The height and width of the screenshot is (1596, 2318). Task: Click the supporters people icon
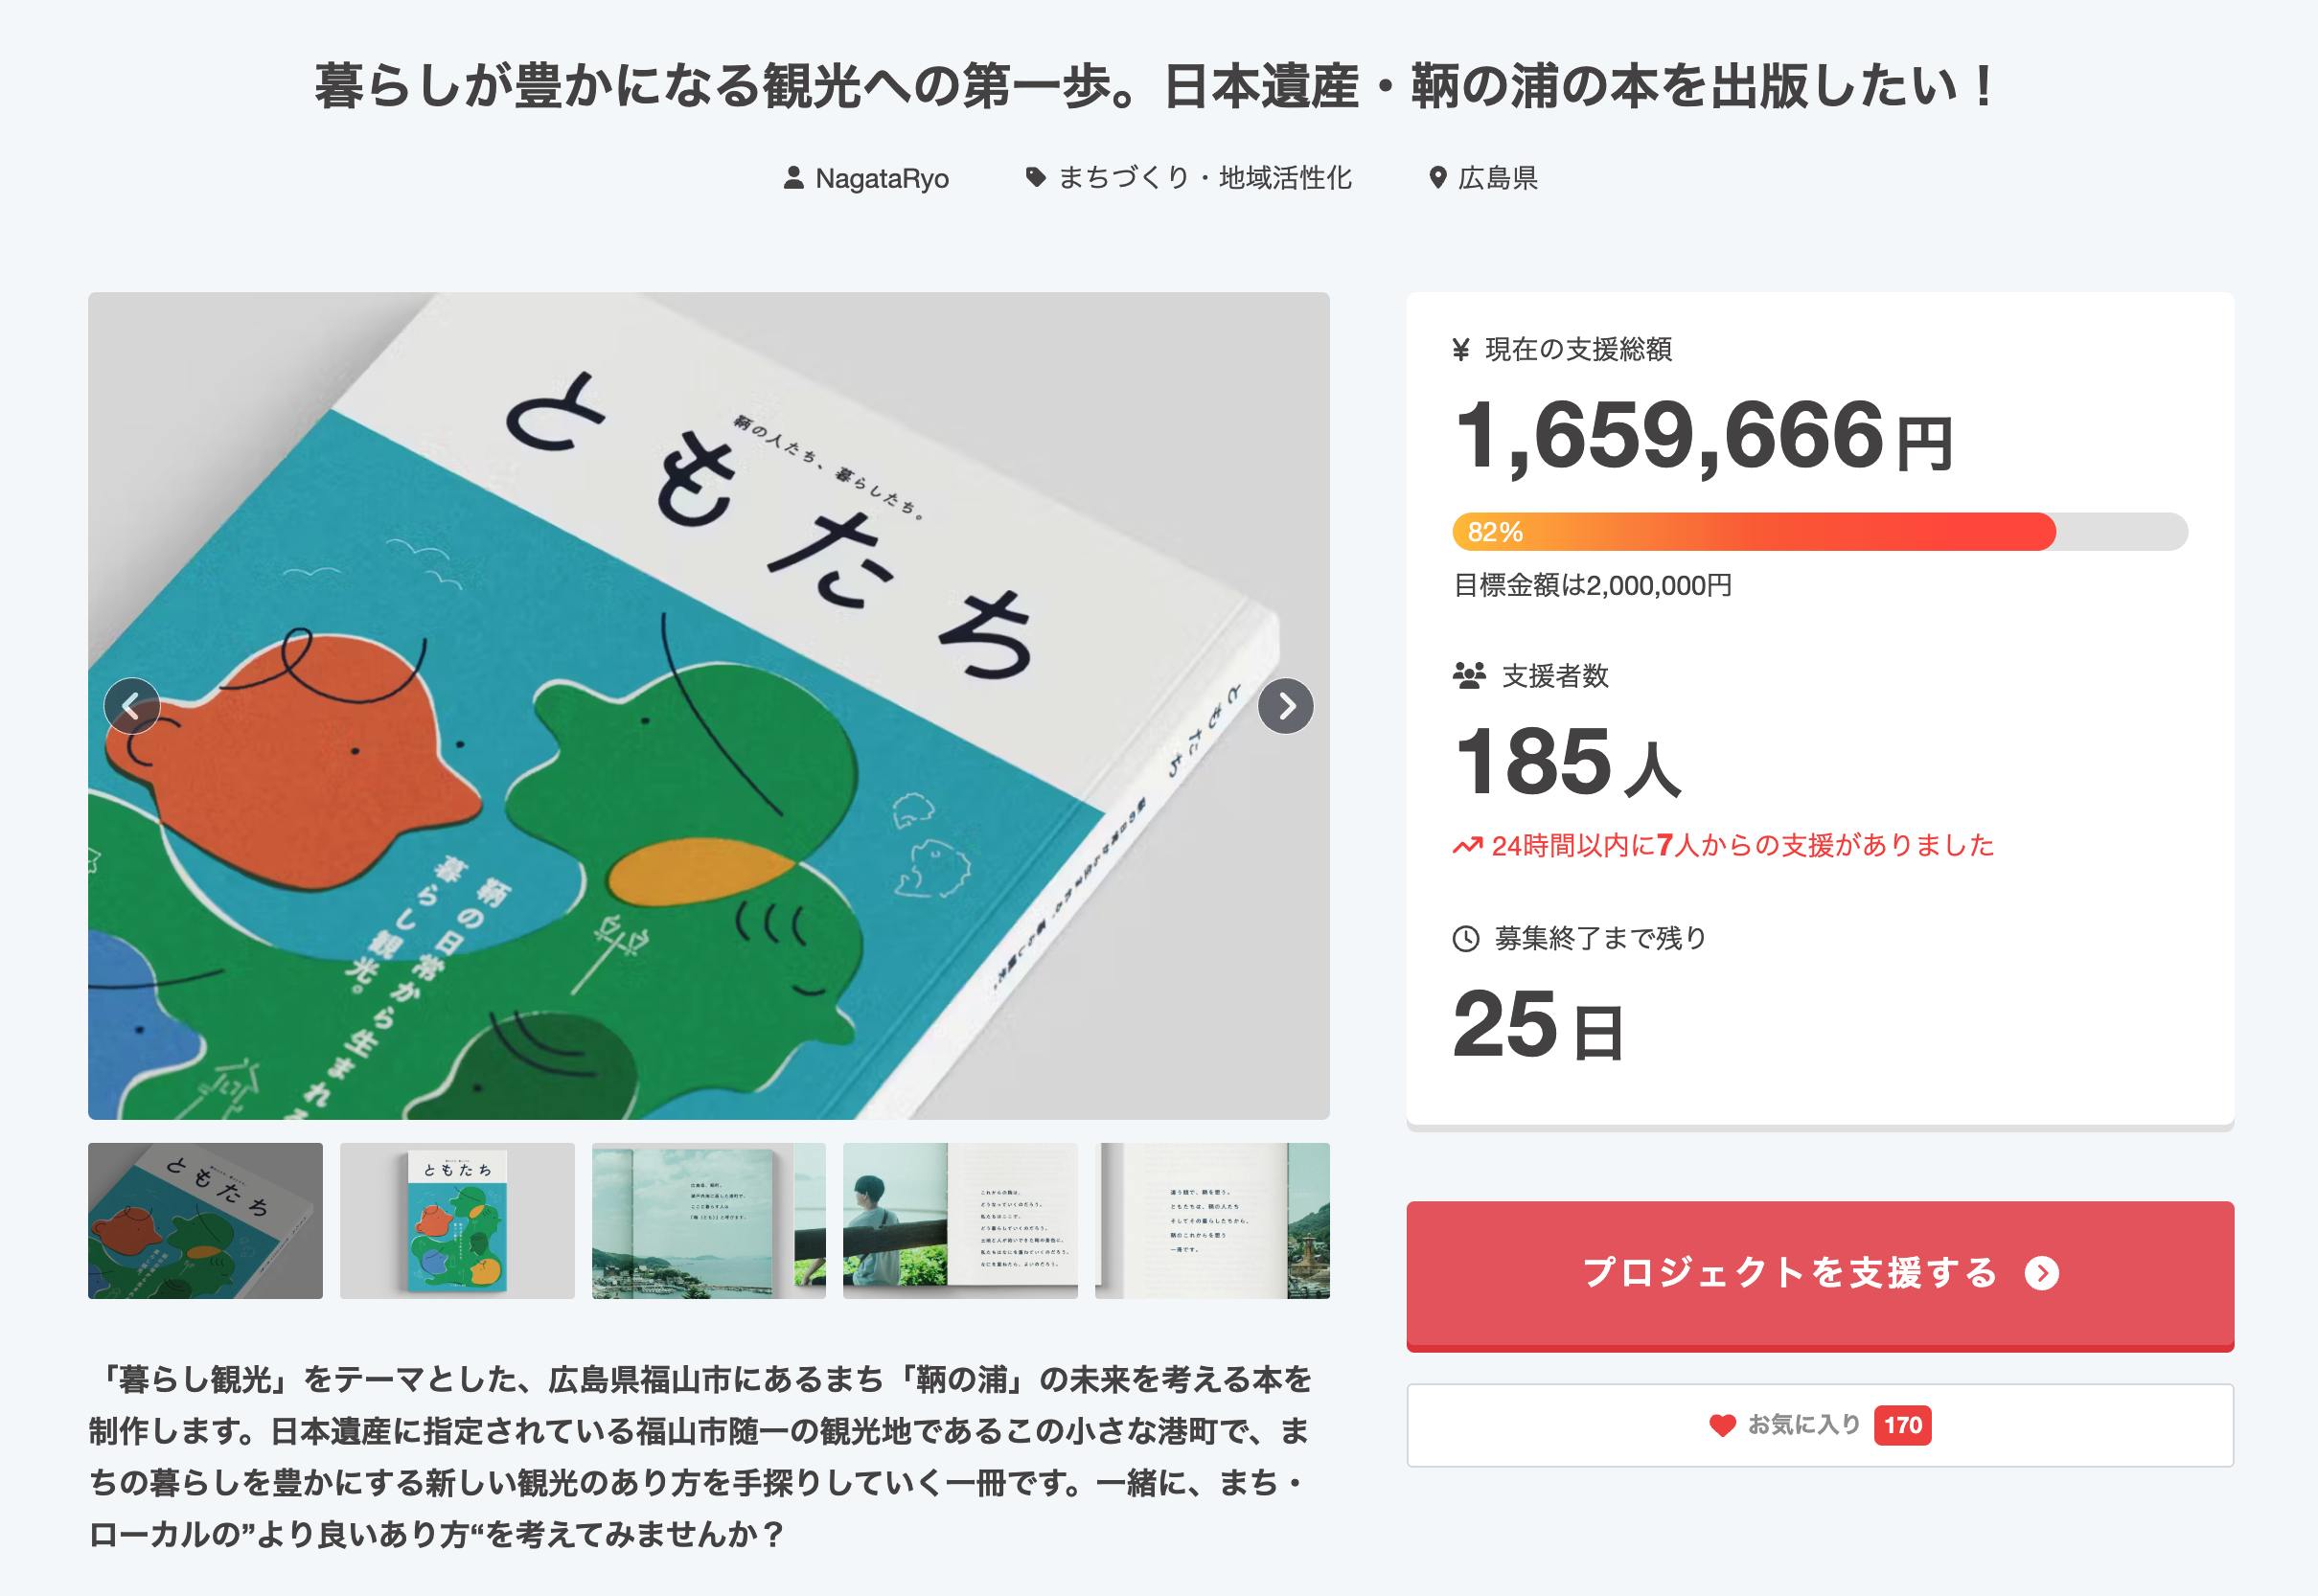[x=1469, y=676]
